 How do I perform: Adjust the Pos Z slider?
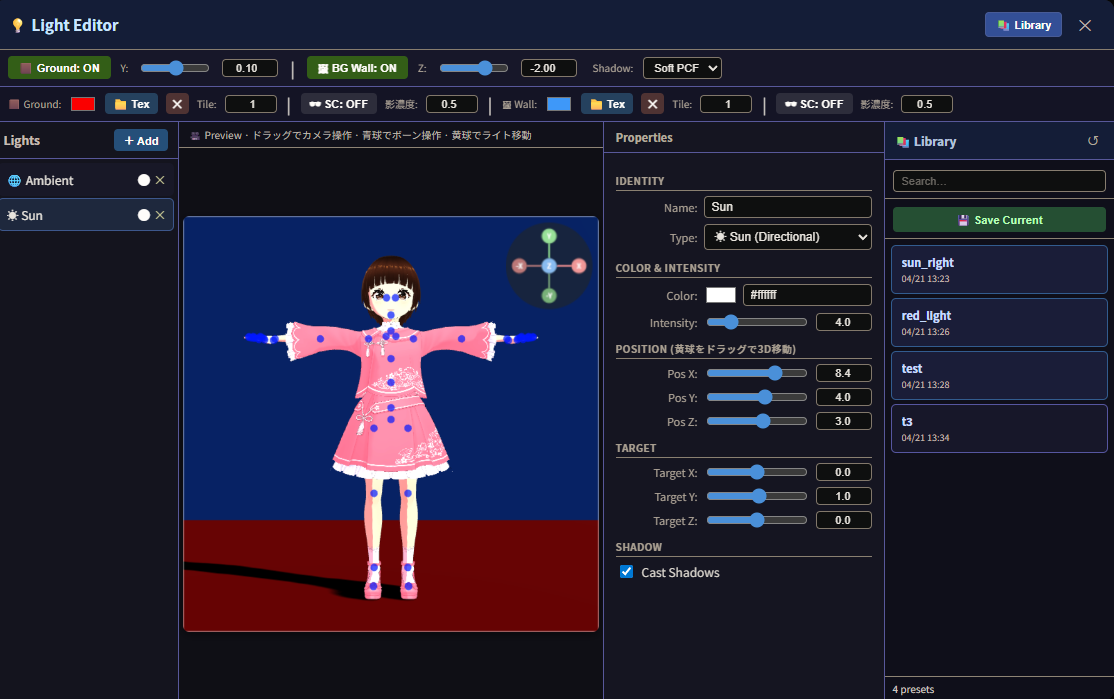coord(757,421)
